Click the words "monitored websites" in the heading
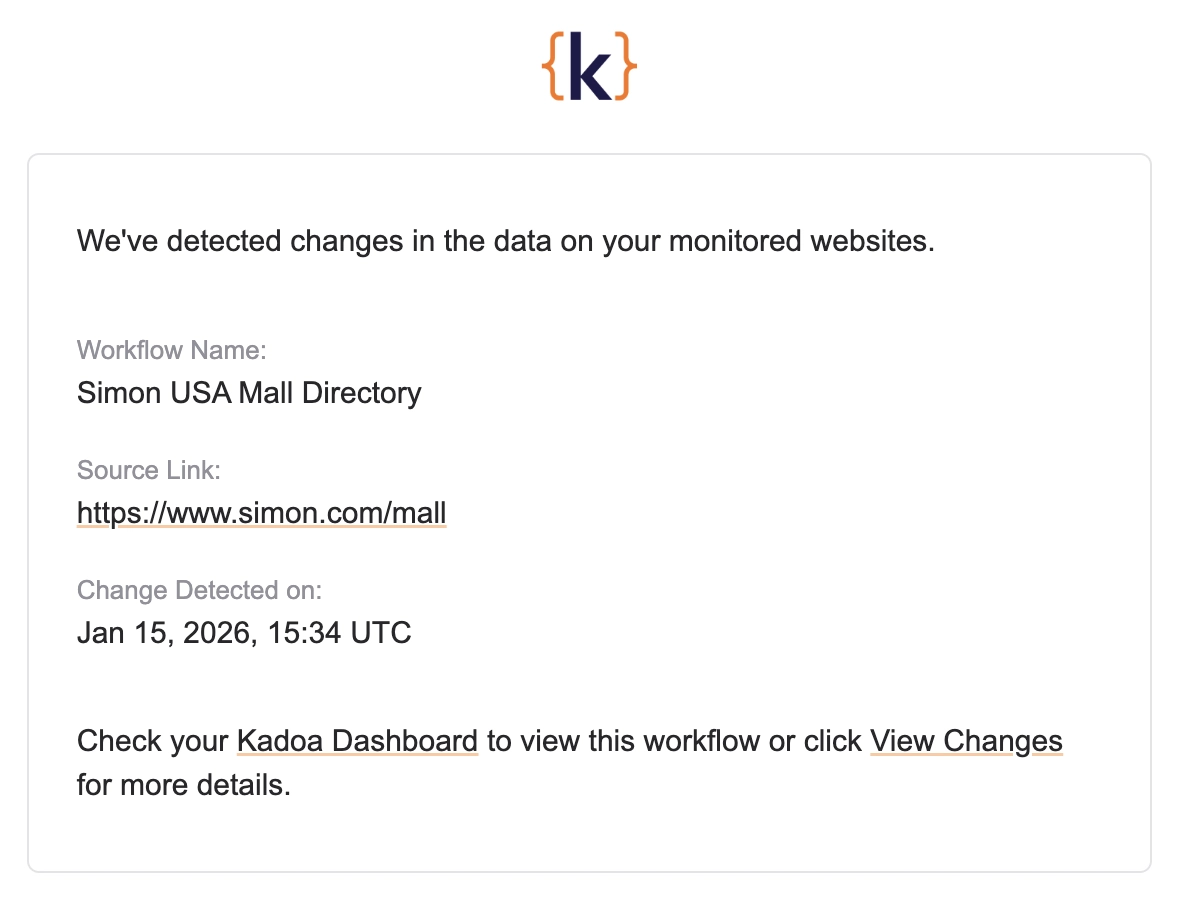The image size is (1184, 914). 767,241
